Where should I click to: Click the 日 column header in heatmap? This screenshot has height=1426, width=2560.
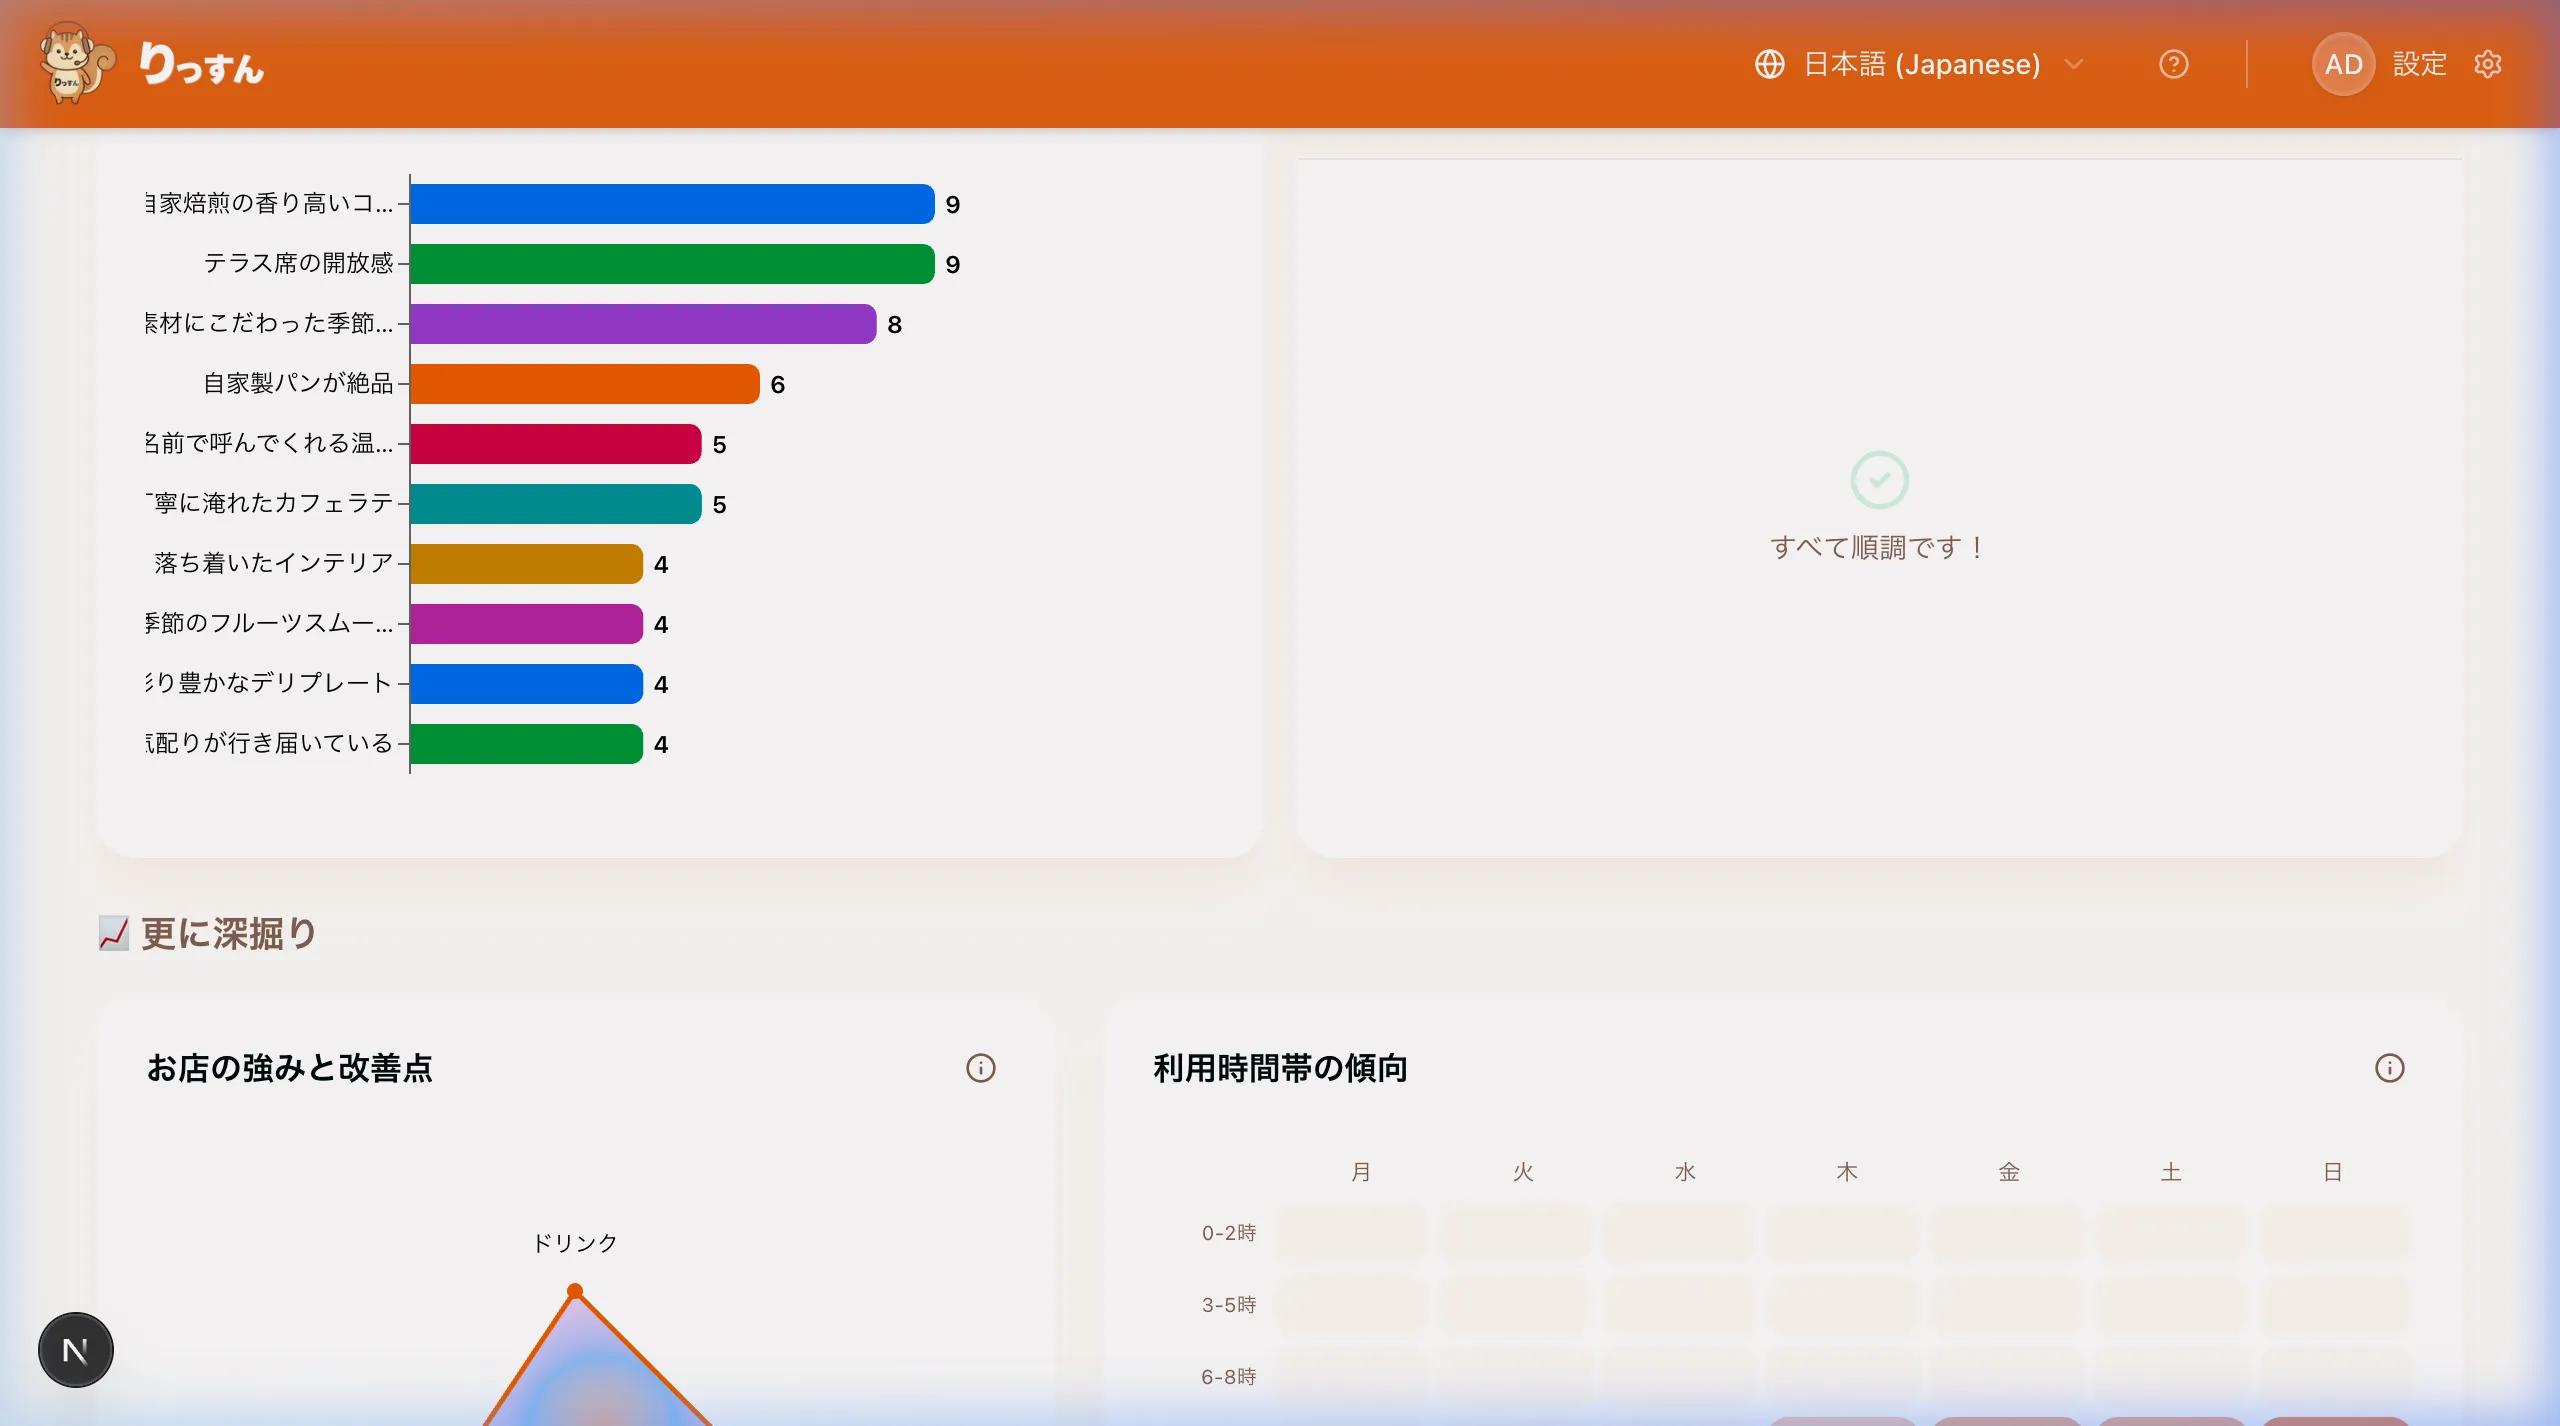point(2333,1172)
